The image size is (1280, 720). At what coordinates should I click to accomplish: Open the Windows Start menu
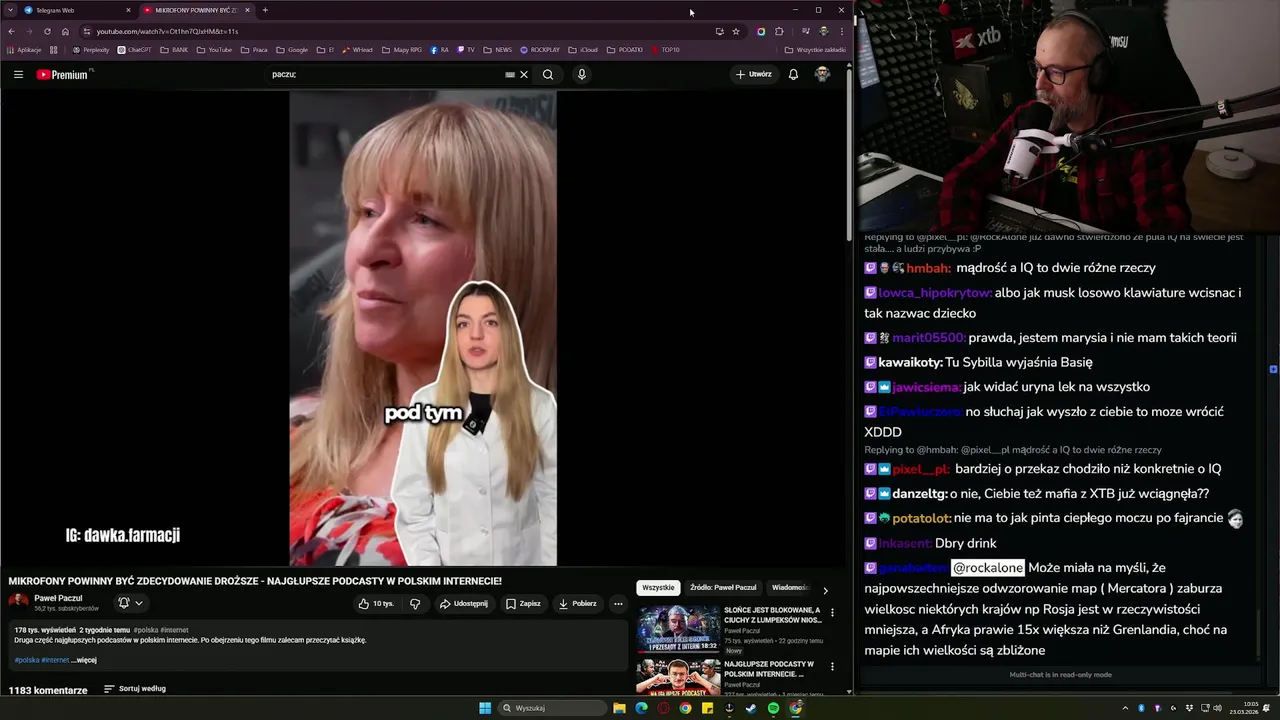pos(485,708)
